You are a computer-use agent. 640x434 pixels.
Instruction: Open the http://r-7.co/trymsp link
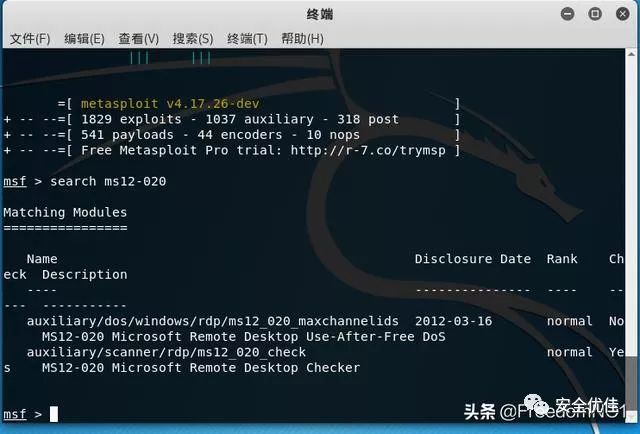pos(368,150)
